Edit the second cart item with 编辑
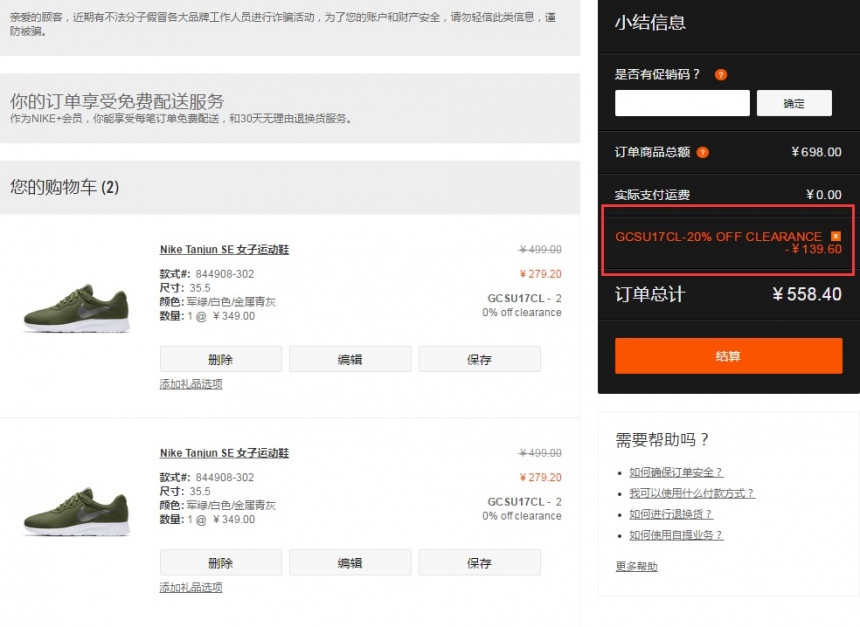This screenshot has height=627, width=860. tap(350, 563)
